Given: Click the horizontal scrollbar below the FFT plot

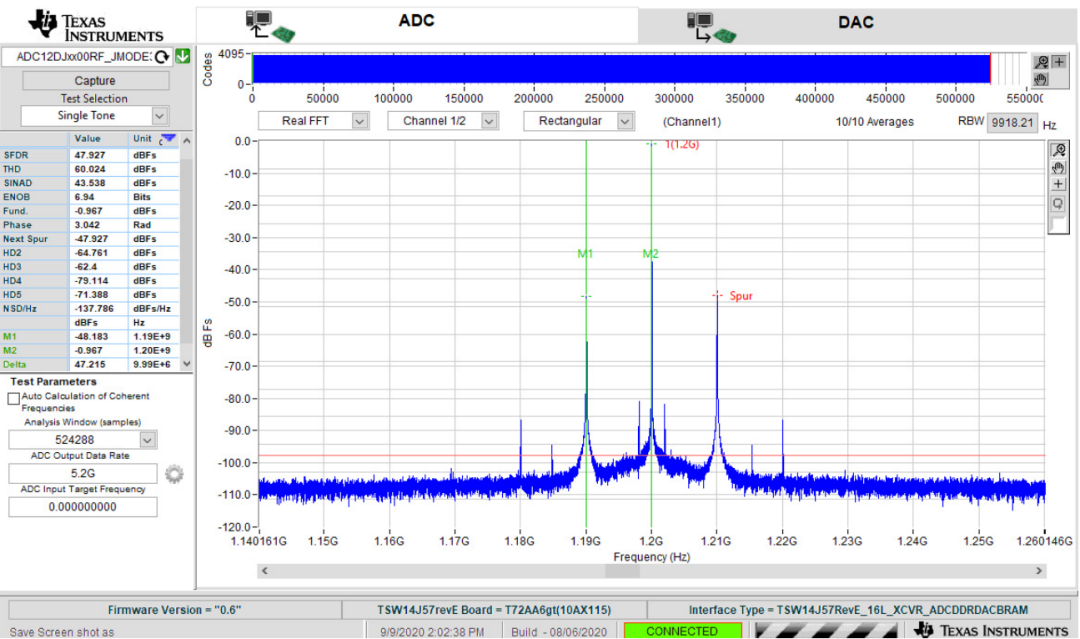Looking at the screenshot, I should [x=651, y=571].
